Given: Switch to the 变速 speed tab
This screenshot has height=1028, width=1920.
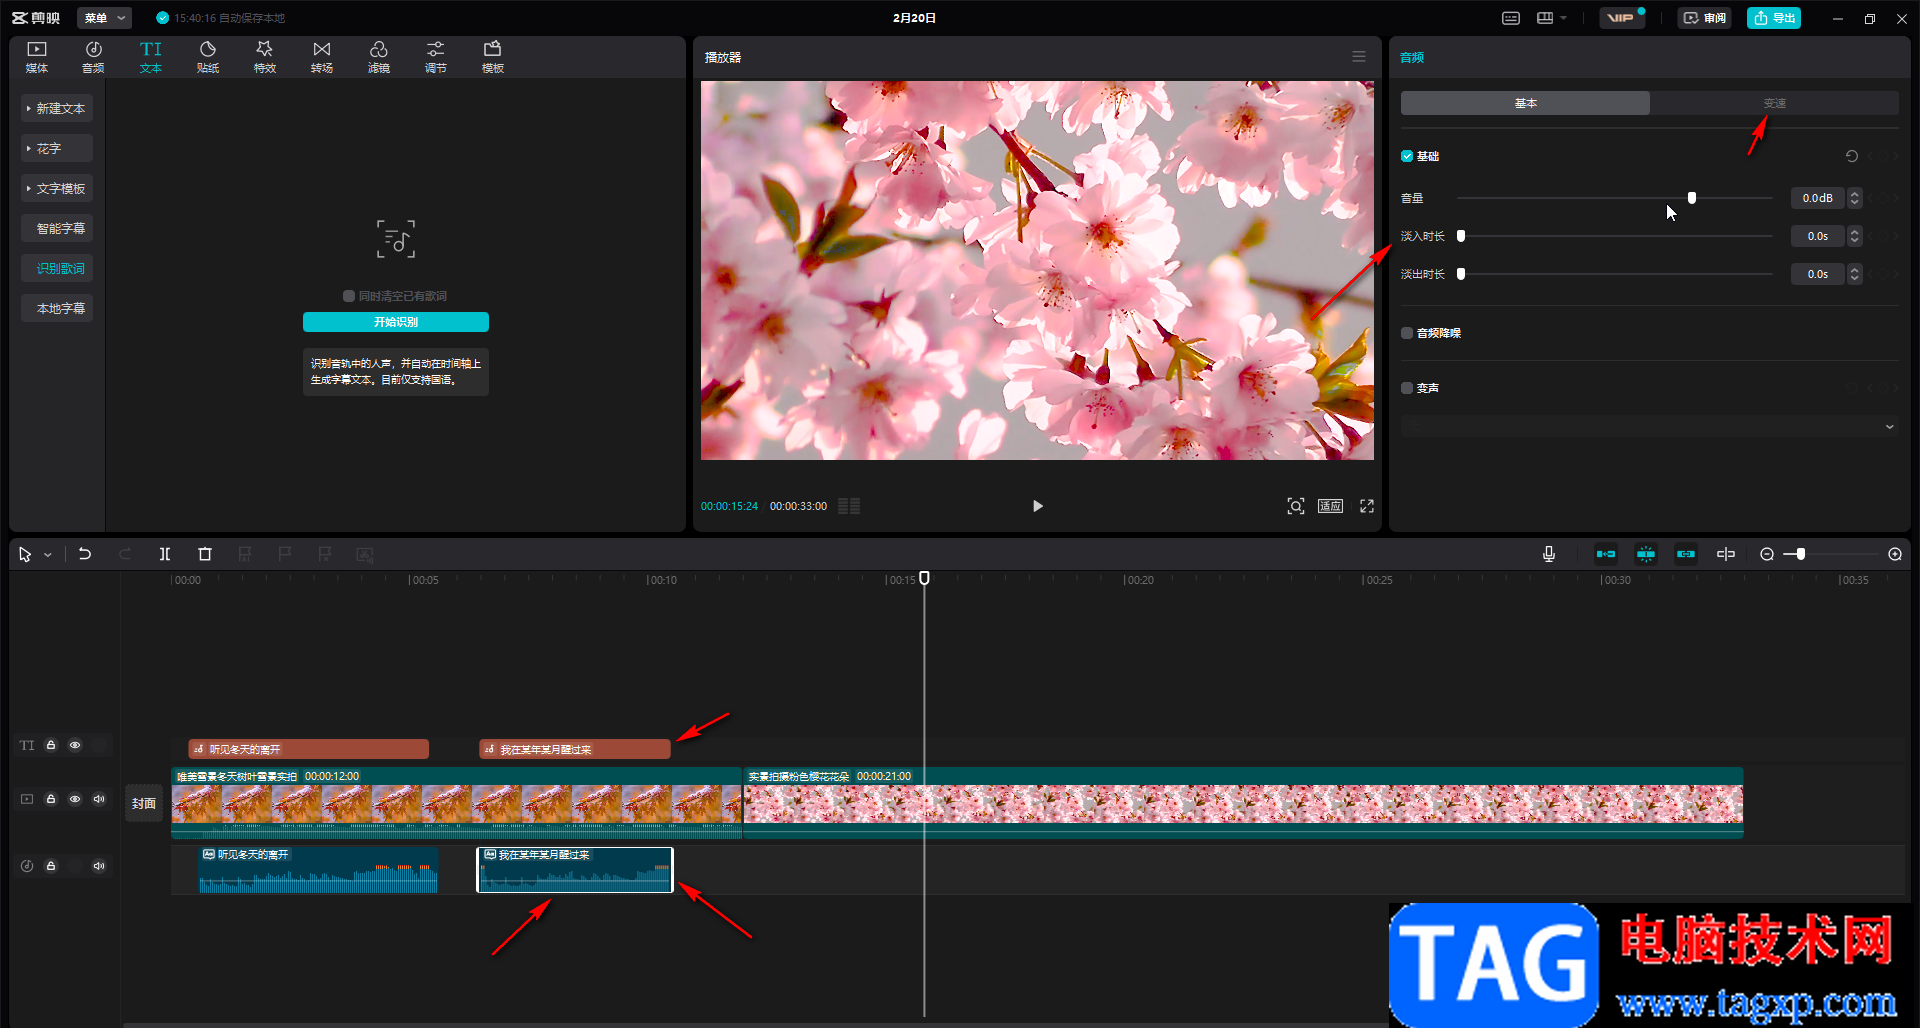Looking at the screenshot, I should (1775, 103).
